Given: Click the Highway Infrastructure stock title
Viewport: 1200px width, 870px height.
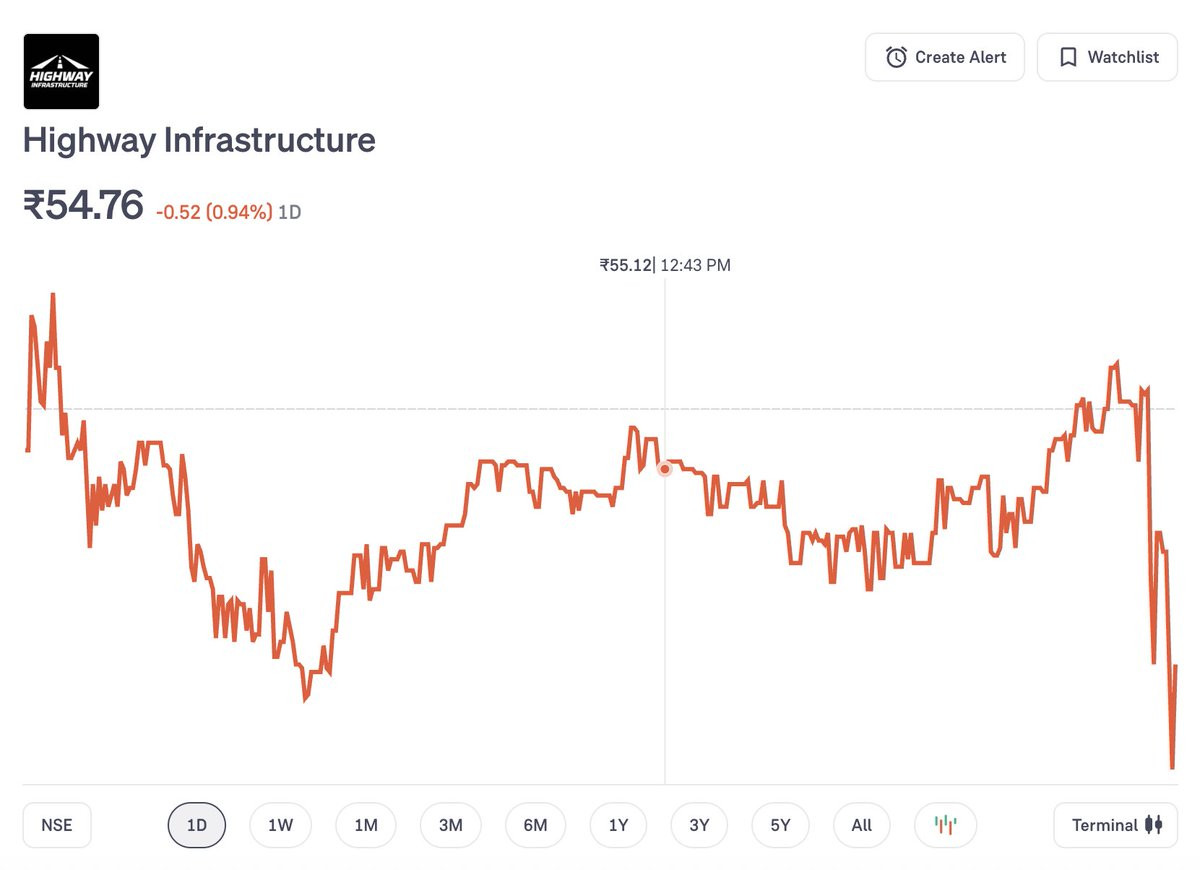Looking at the screenshot, I should [x=199, y=140].
